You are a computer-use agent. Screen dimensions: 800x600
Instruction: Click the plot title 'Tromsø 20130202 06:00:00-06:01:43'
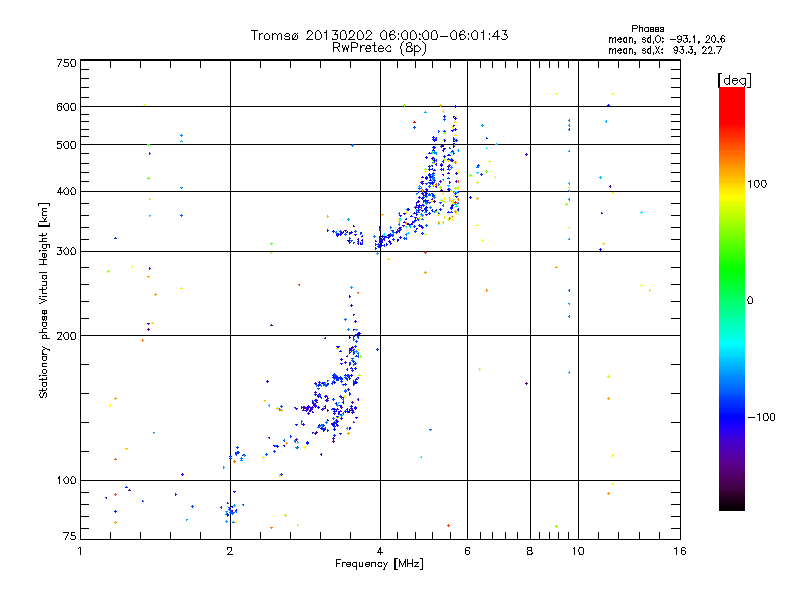tap(379, 35)
